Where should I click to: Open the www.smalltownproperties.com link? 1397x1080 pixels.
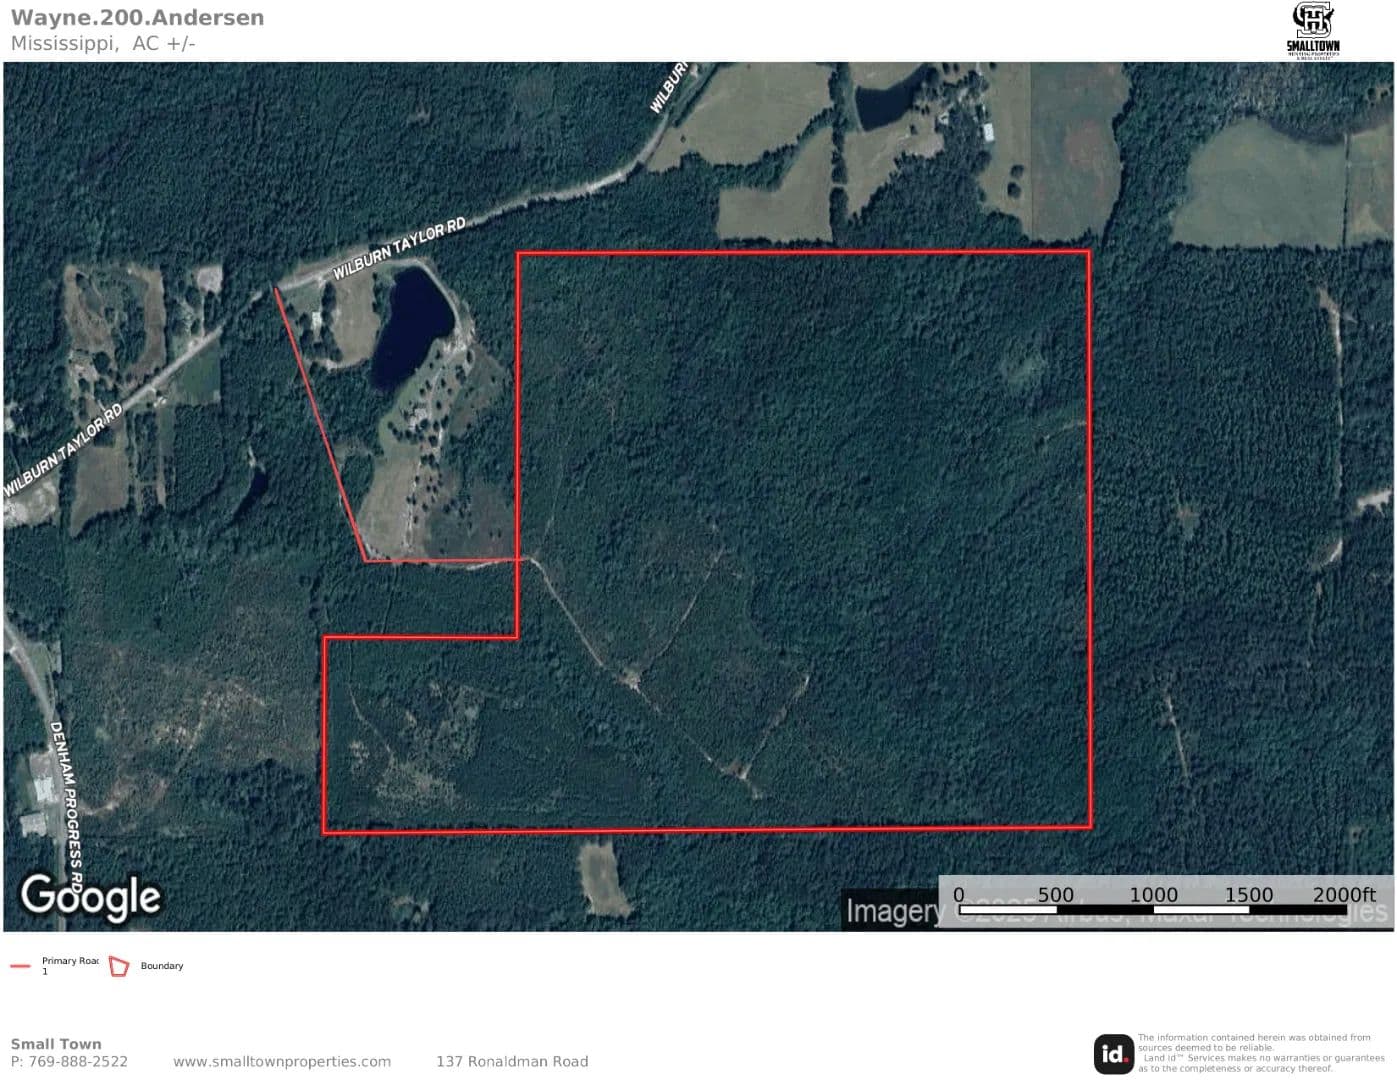pyautogui.click(x=282, y=1062)
